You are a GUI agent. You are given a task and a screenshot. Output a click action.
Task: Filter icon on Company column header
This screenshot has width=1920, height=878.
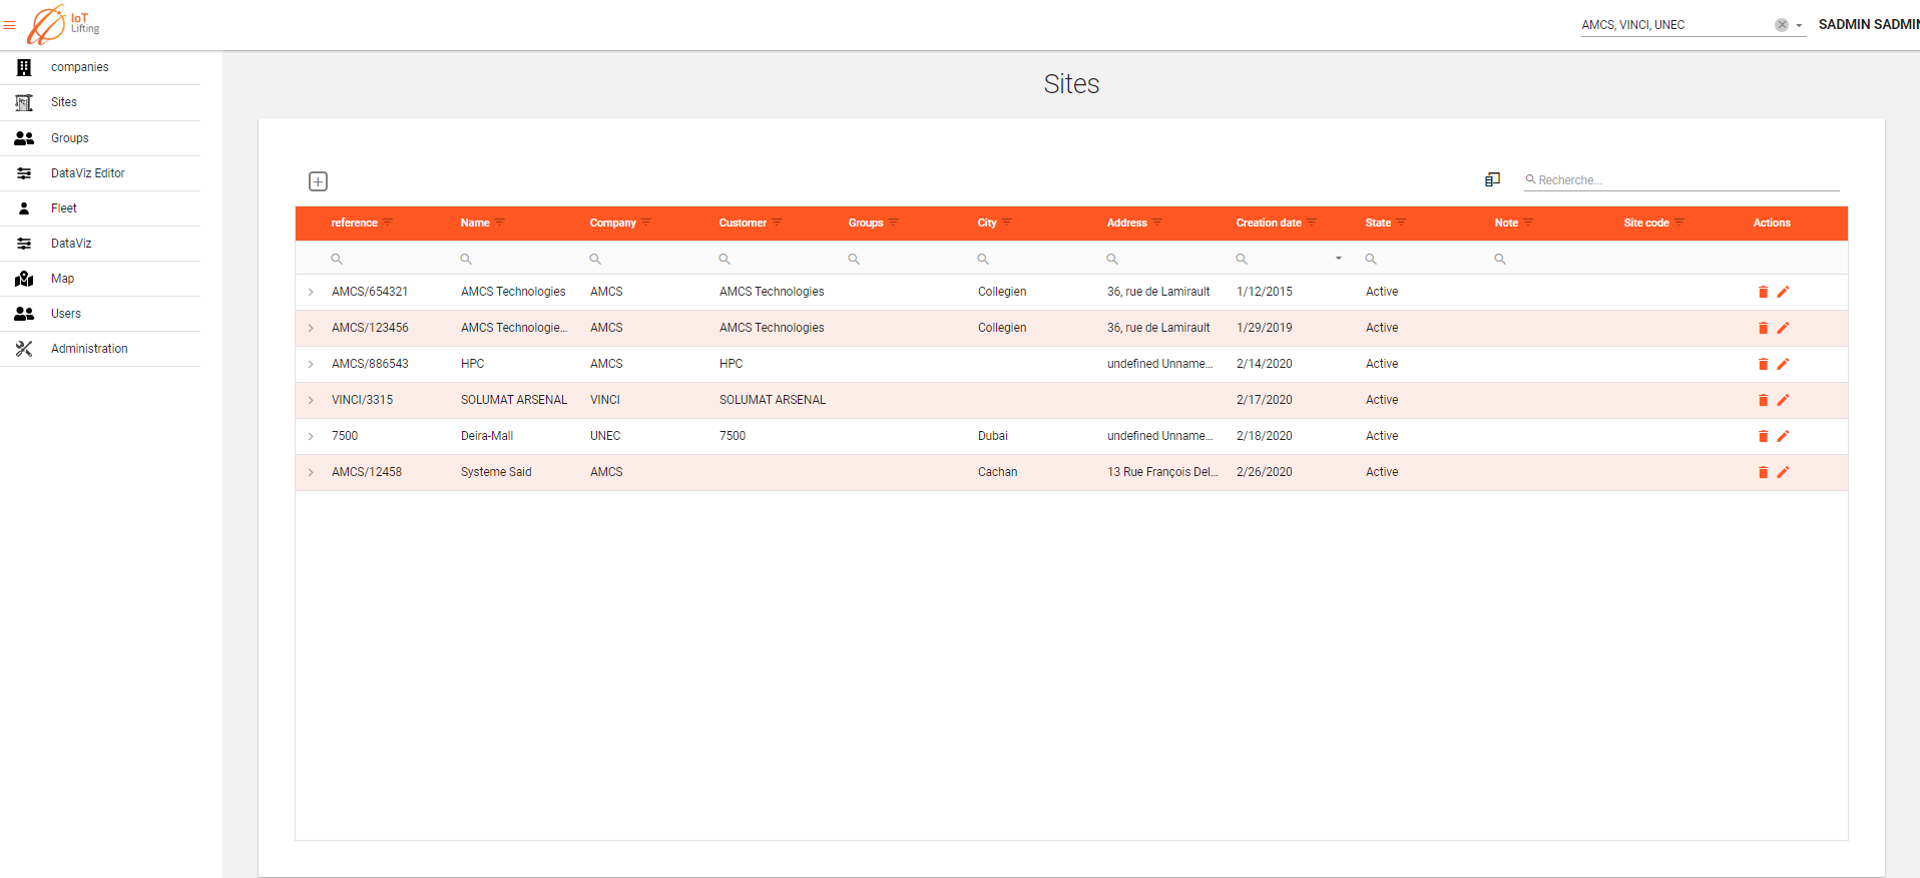tap(646, 222)
